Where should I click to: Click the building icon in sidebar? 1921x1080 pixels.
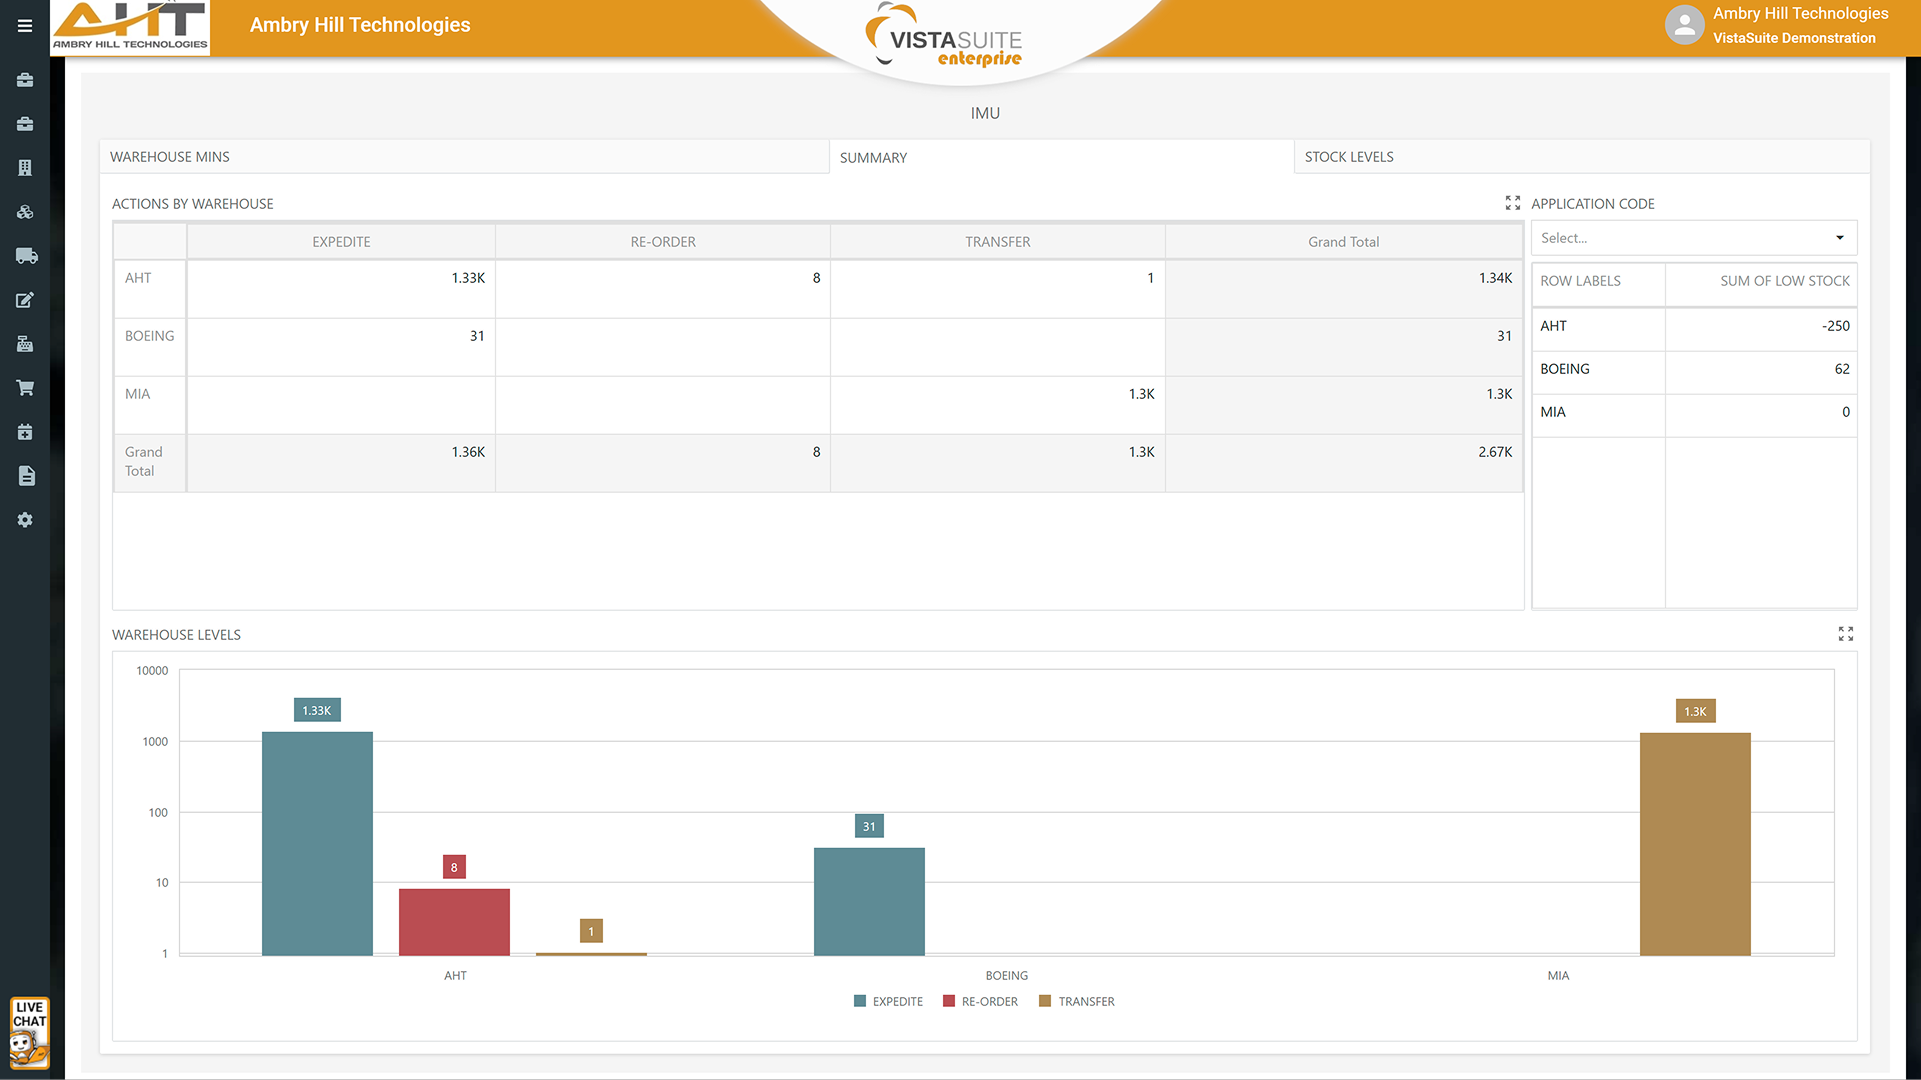[25, 168]
